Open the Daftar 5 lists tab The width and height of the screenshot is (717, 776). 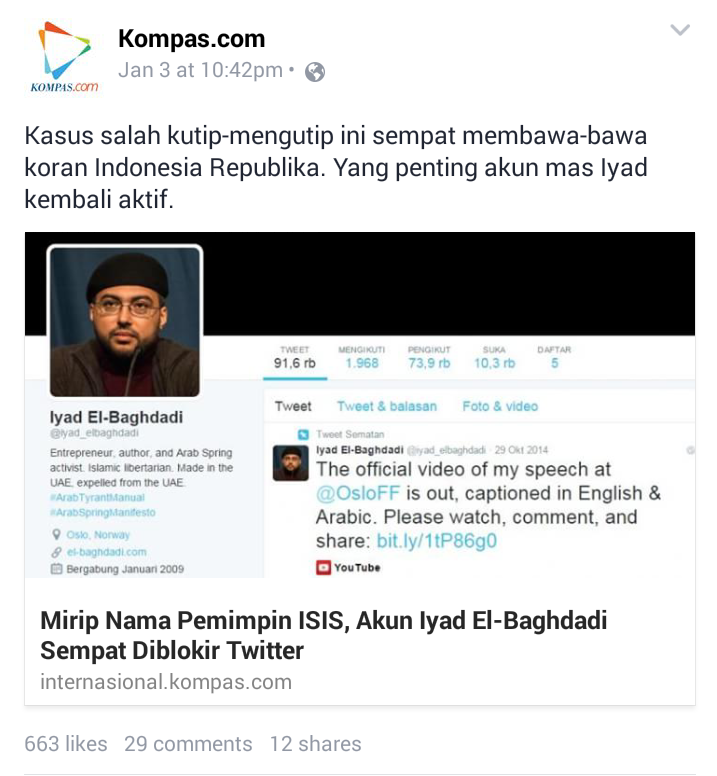[554, 357]
